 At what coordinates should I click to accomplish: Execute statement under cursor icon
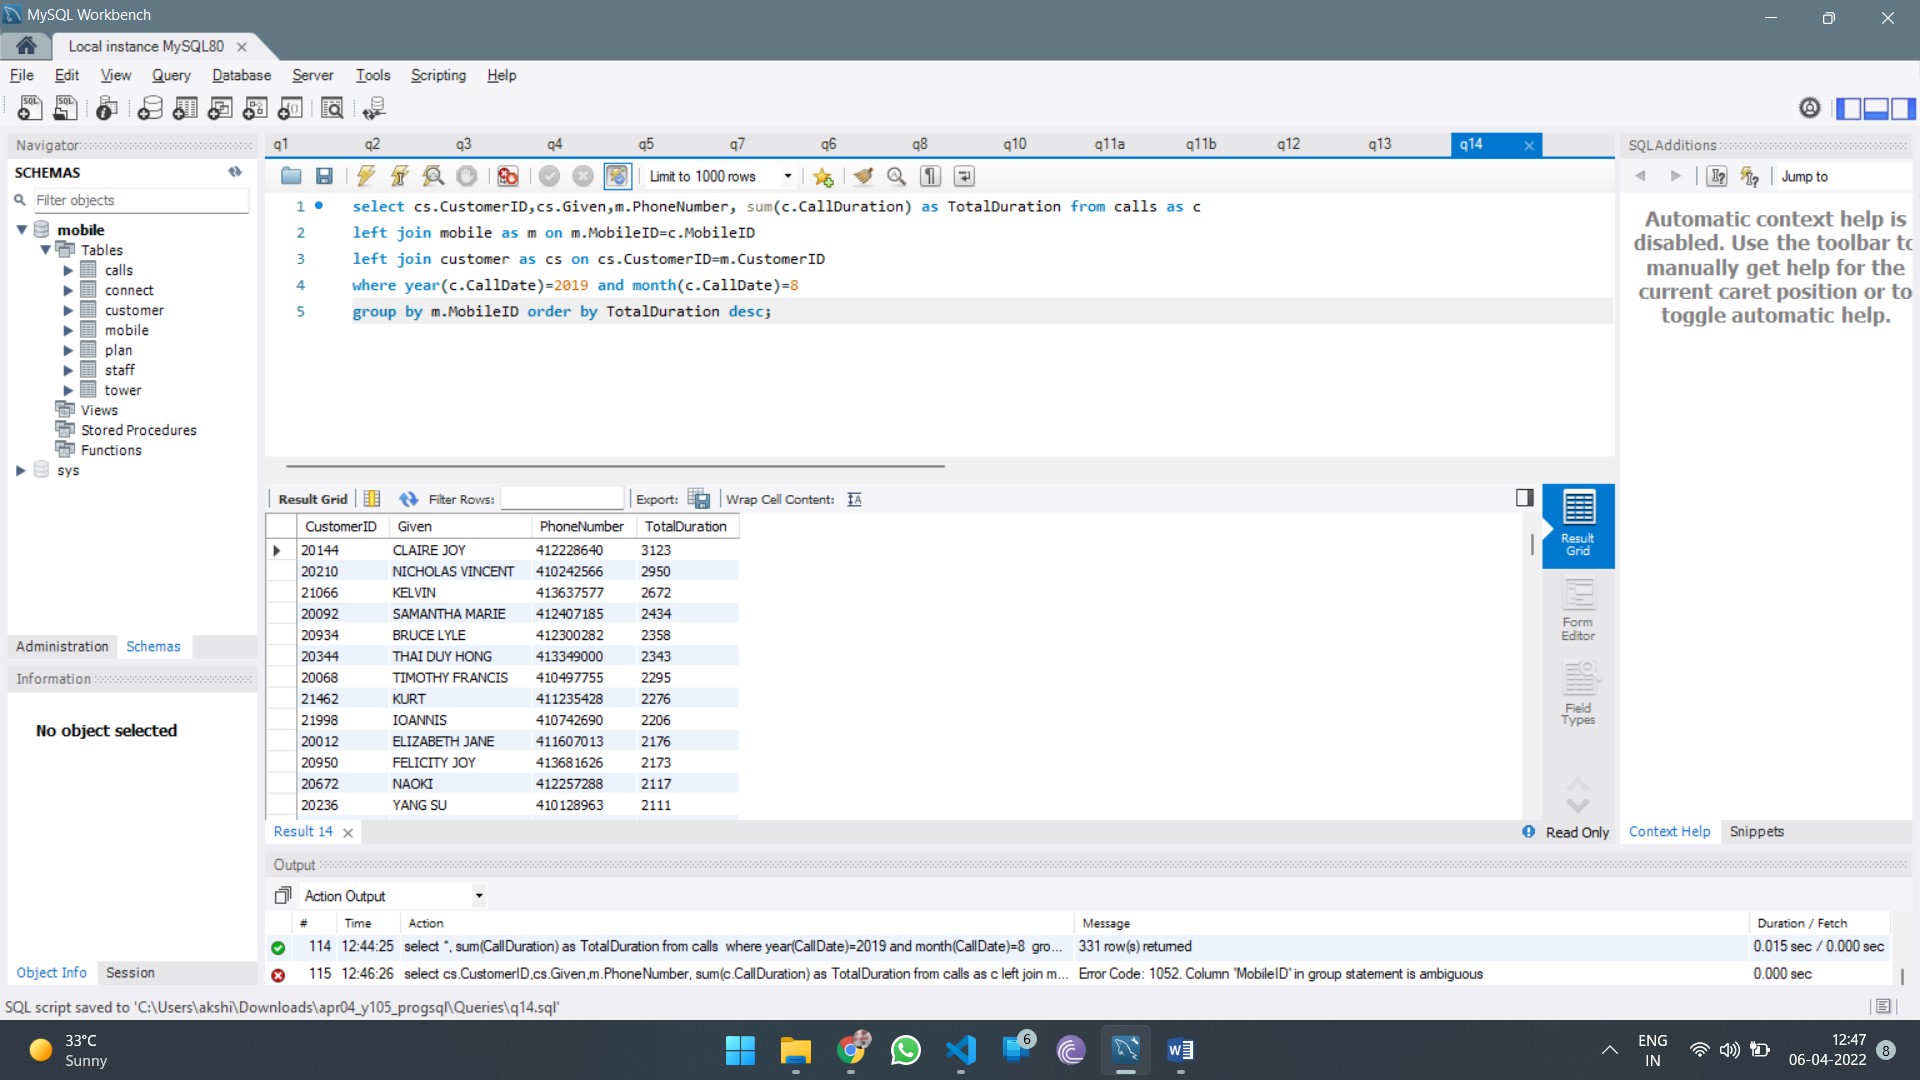coord(399,176)
